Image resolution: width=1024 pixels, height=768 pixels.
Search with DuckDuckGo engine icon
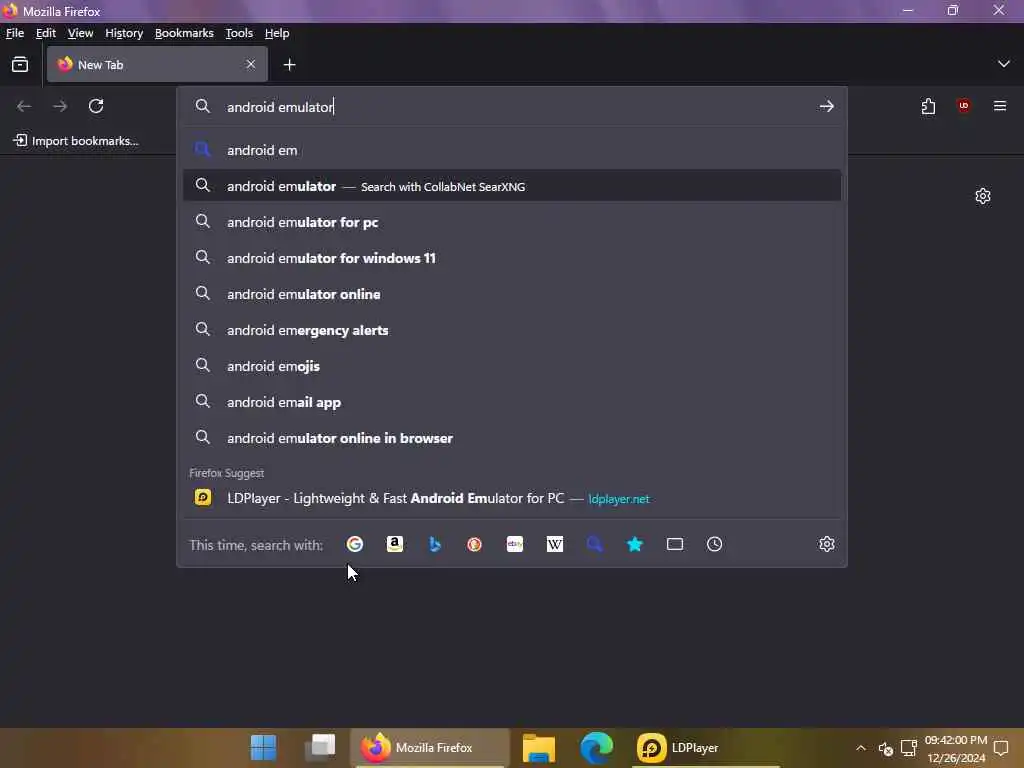point(475,544)
